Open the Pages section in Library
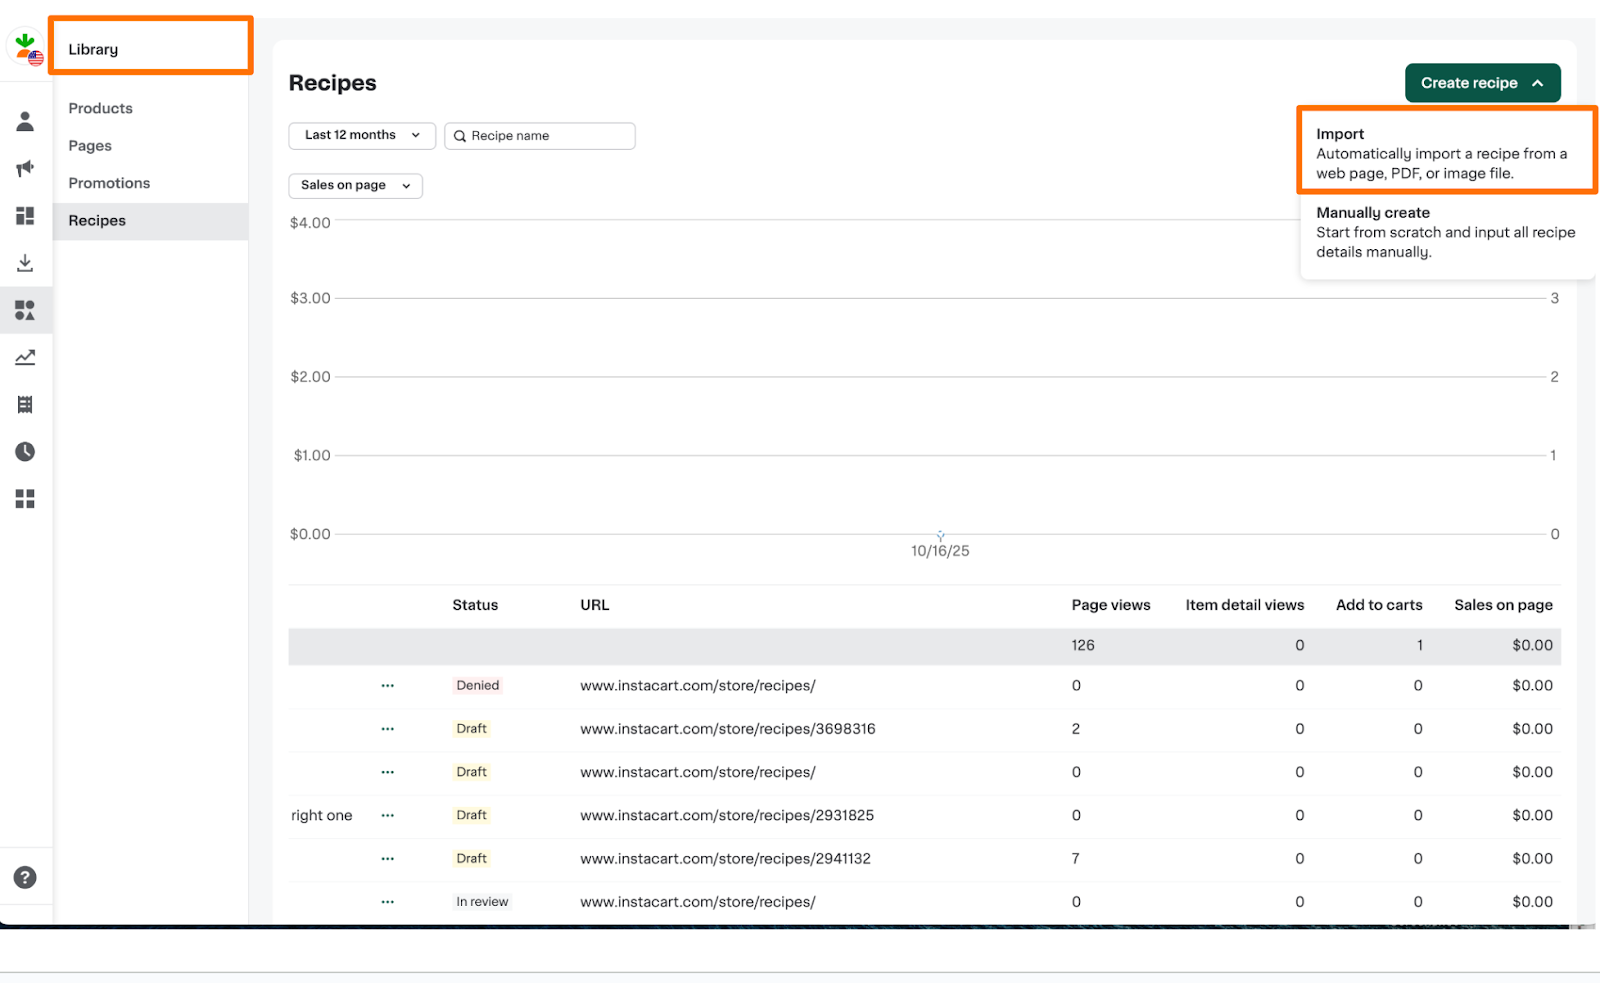The image size is (1600, 983). [x=89, y=145]
